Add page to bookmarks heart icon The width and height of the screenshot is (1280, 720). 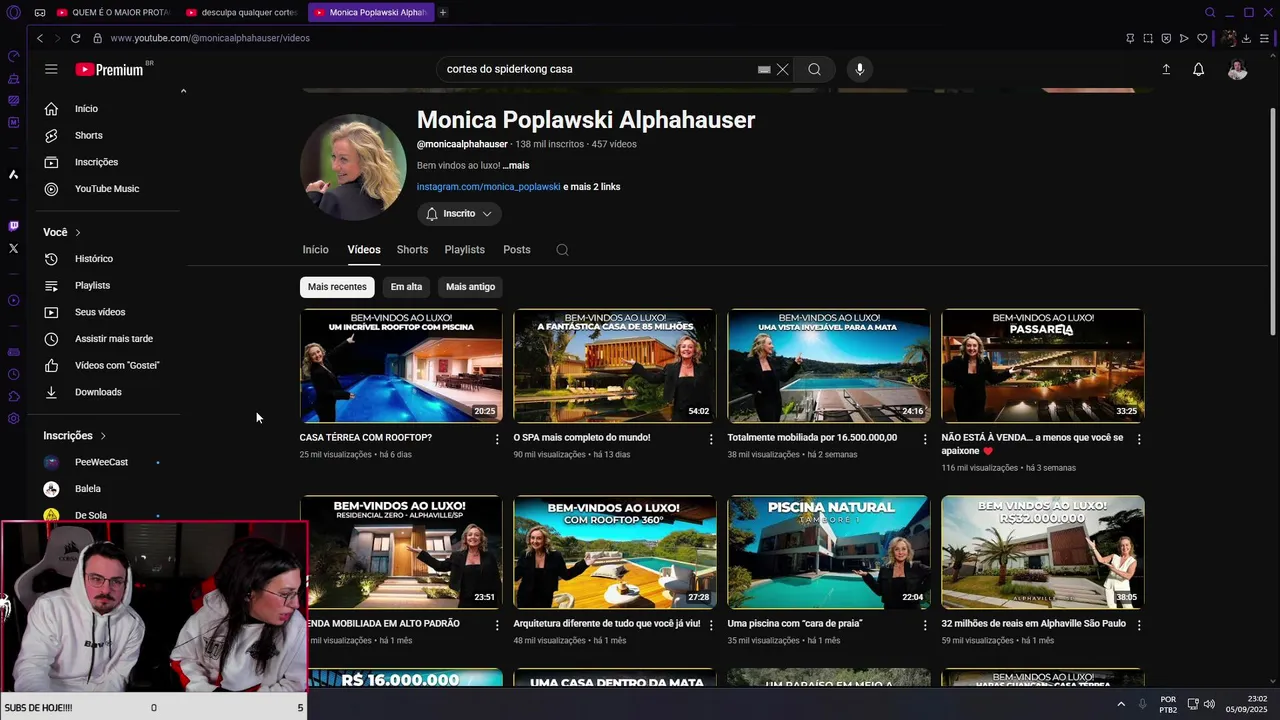[x=1202, y=38]
